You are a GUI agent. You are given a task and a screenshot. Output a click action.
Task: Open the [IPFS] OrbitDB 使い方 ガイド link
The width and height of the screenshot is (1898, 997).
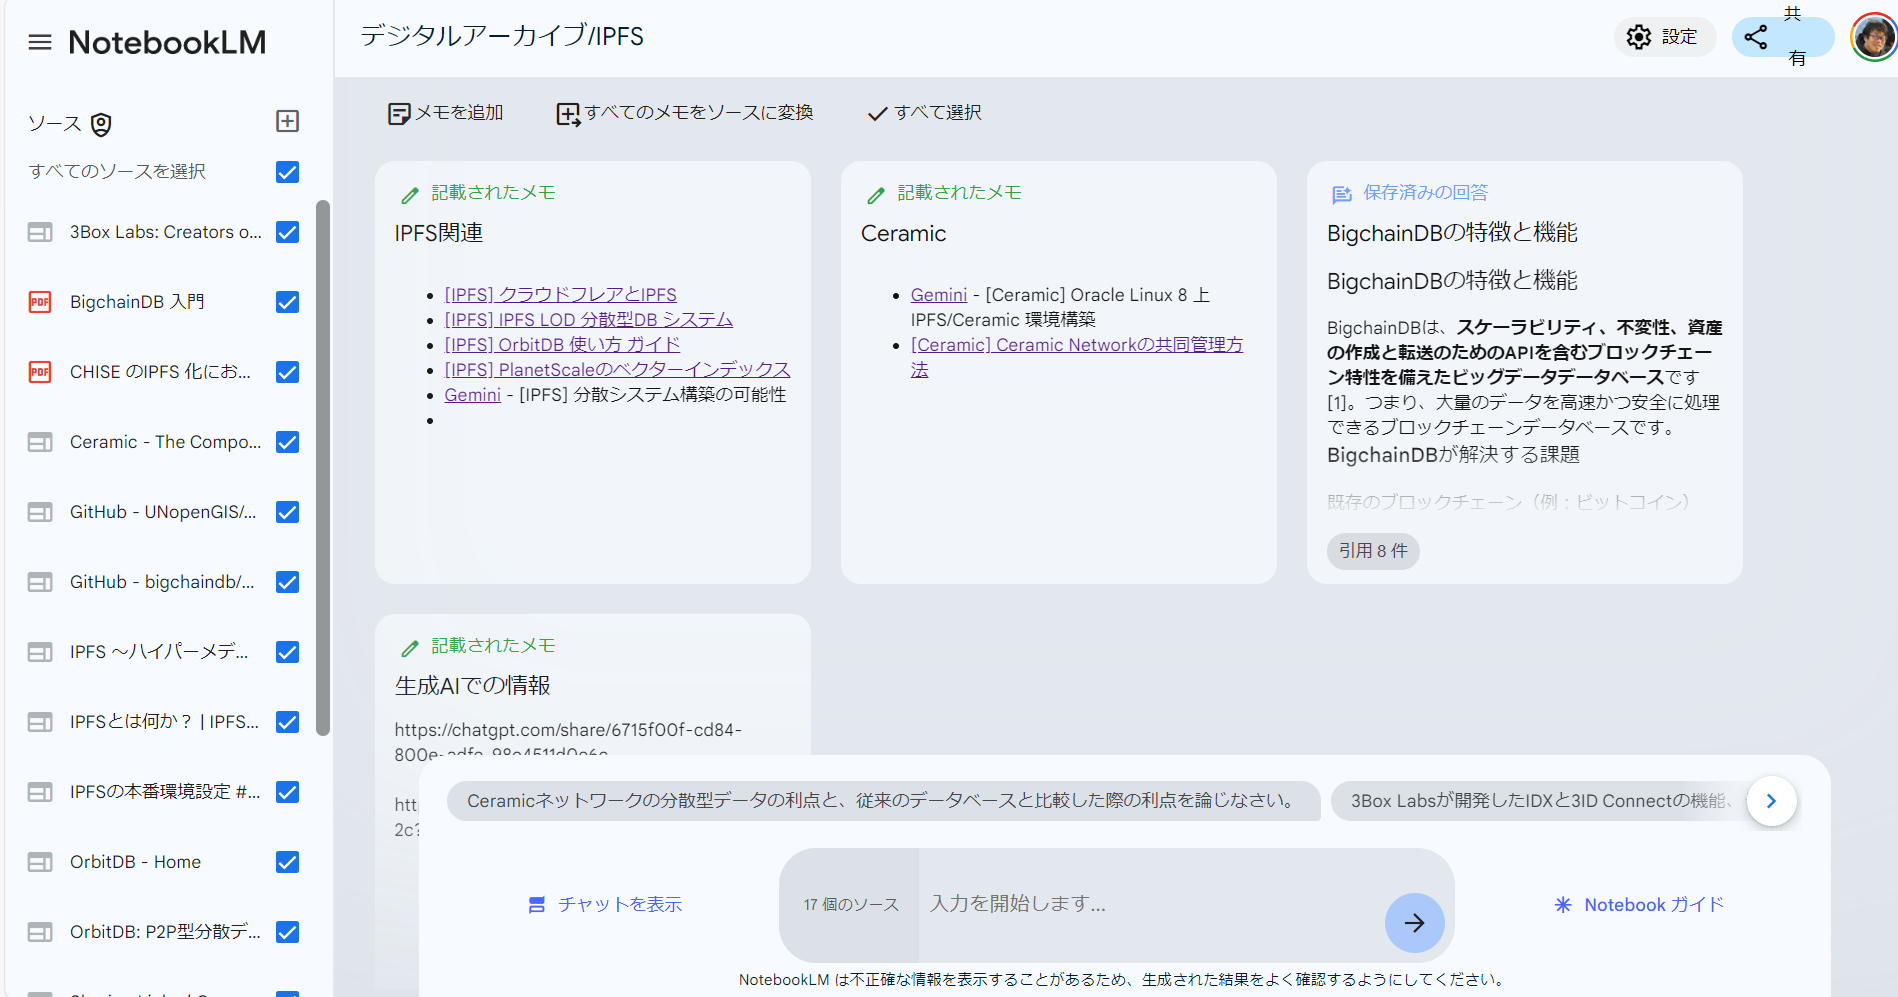coord(561,344)
